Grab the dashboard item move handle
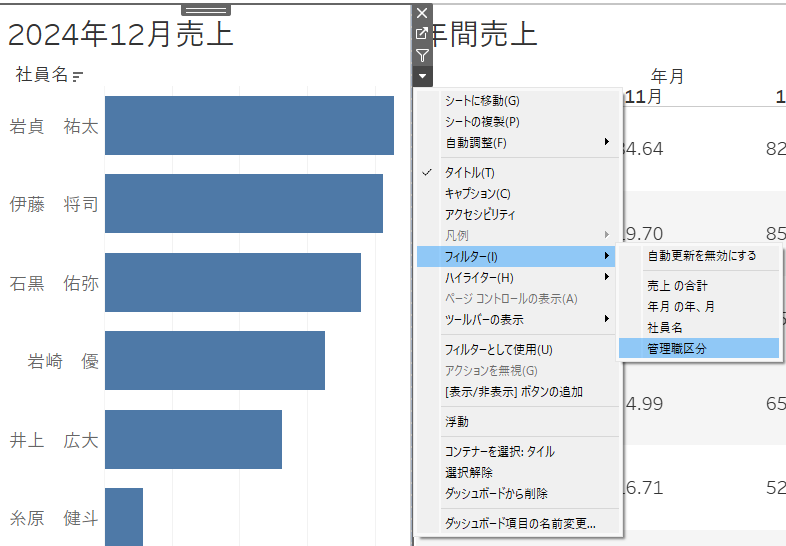 click(206, 10)
